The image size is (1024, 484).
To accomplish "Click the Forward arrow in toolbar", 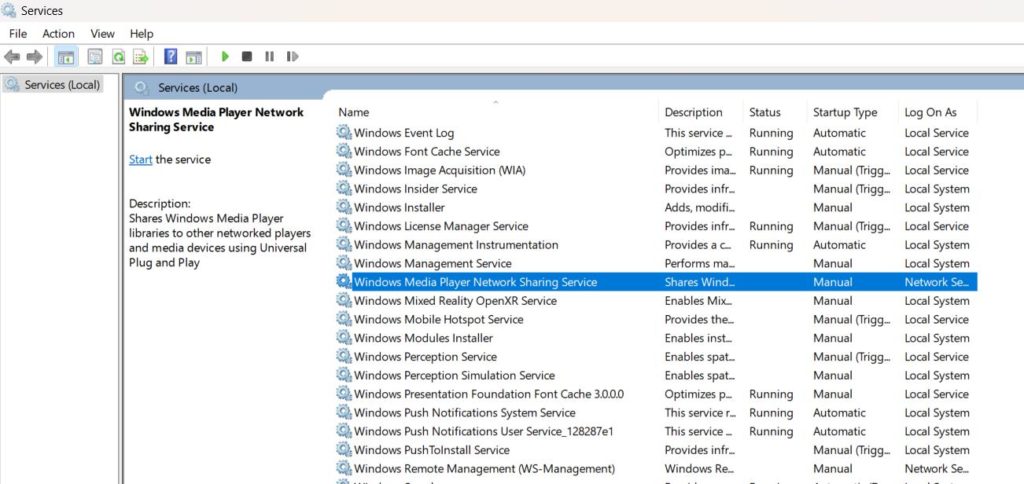I will 35,57.
